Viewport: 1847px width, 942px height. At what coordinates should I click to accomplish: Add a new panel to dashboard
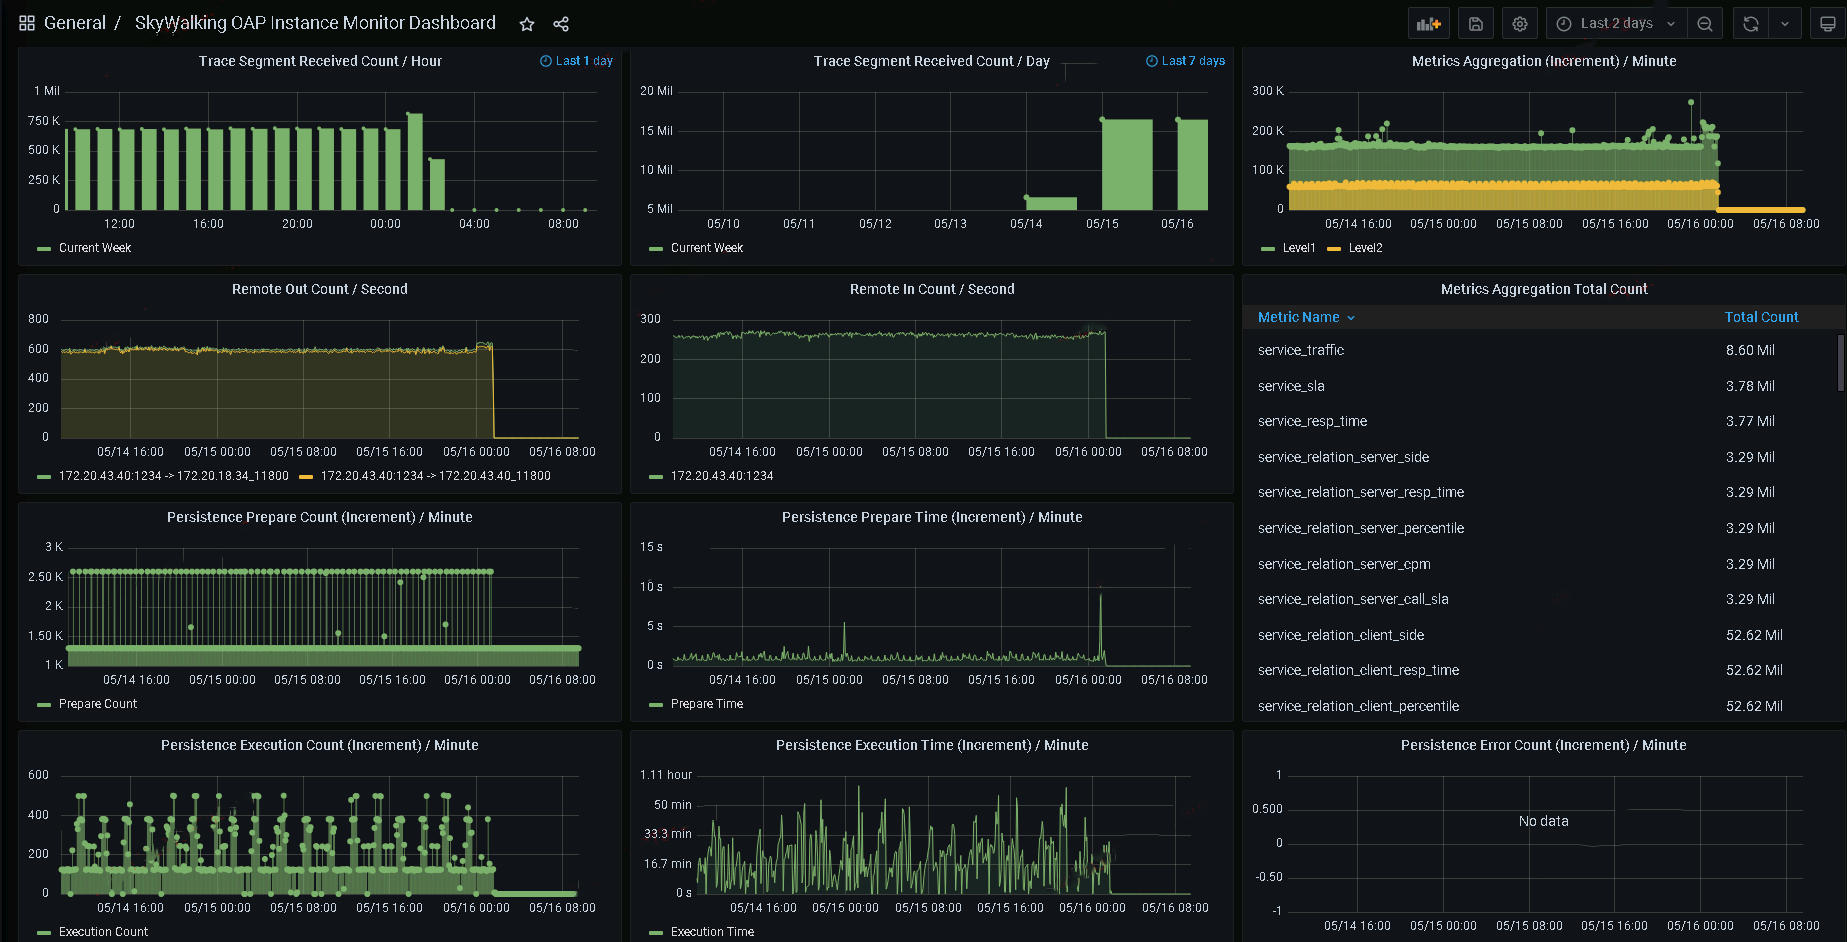click(x=1429, y=24)
